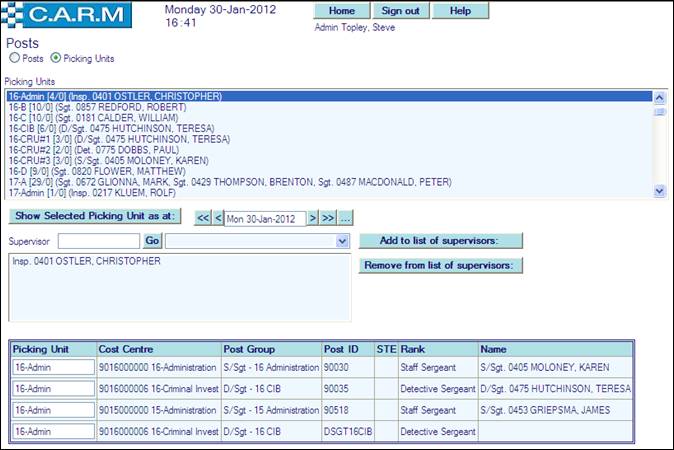This screenshot has height=450, width=674.
Task: Advance one day with single-right arrow
Action: coord(312,218)
